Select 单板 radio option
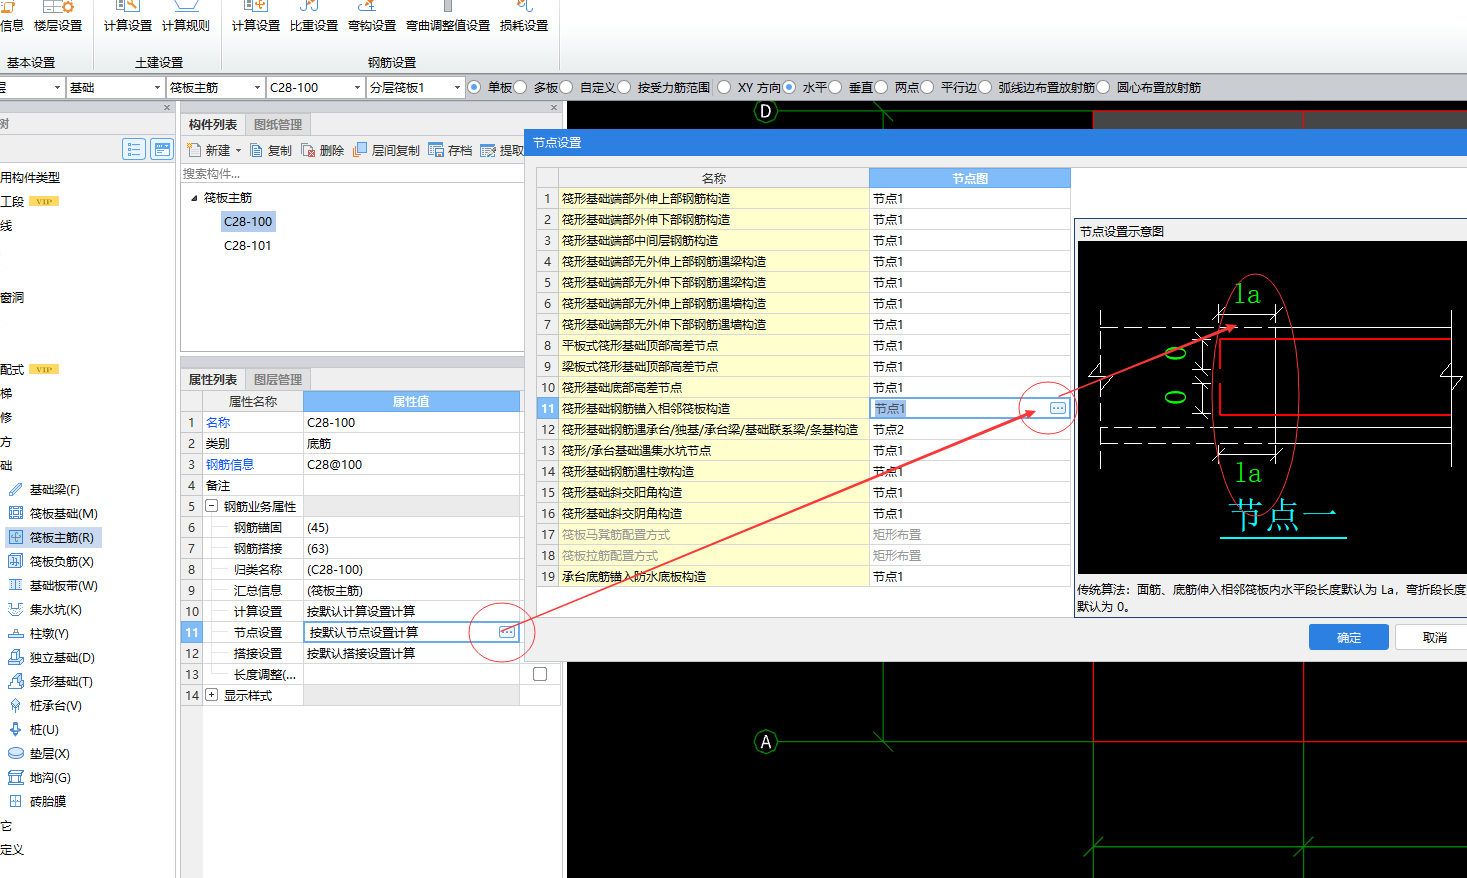The width and height of the screenshot is (1467, 878). click(x=474, y=87)
